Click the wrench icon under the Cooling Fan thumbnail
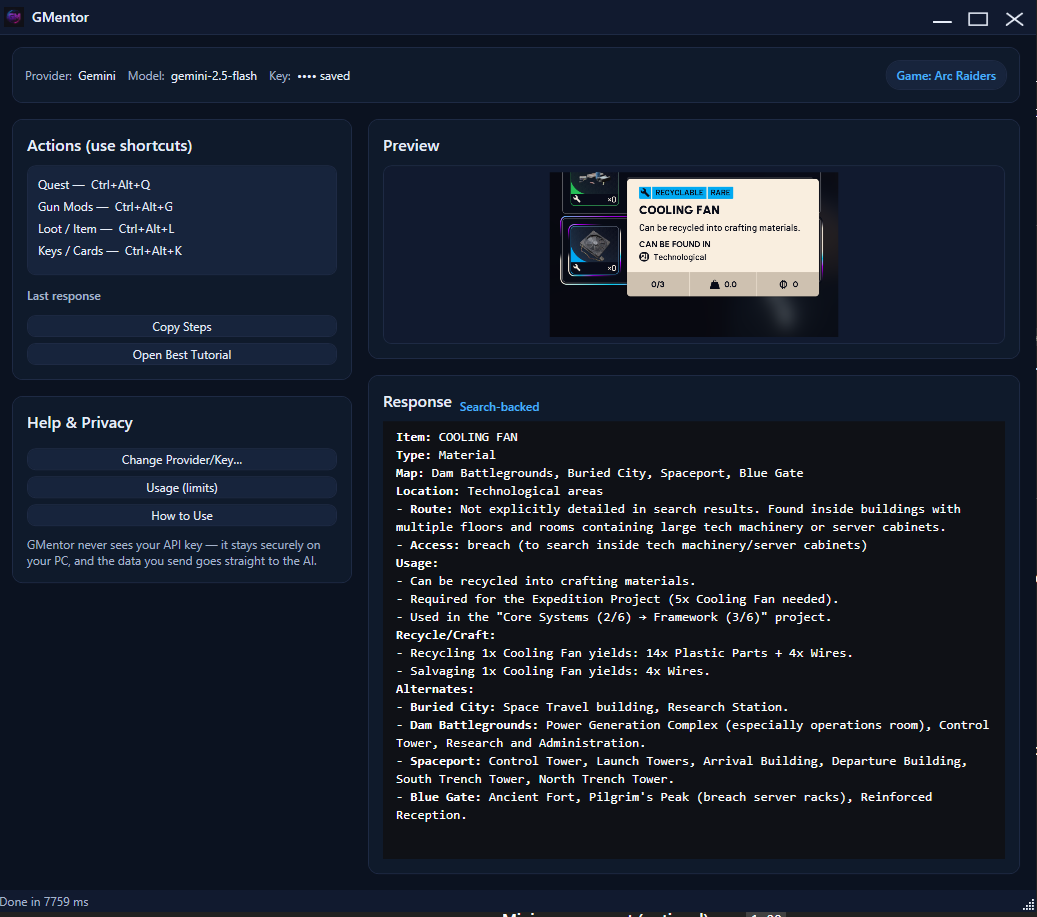This screenshot has height=917, width=1037. point(576,268)
